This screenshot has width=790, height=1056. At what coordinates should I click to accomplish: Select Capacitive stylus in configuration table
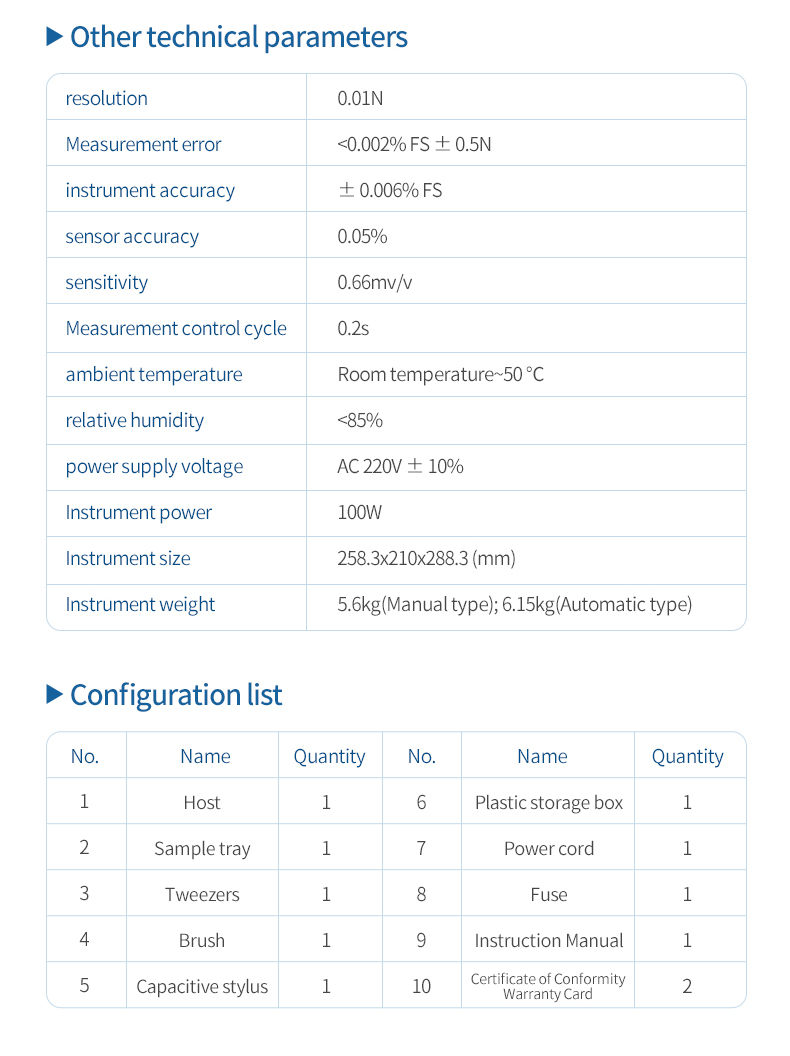(x=202, y=986)
